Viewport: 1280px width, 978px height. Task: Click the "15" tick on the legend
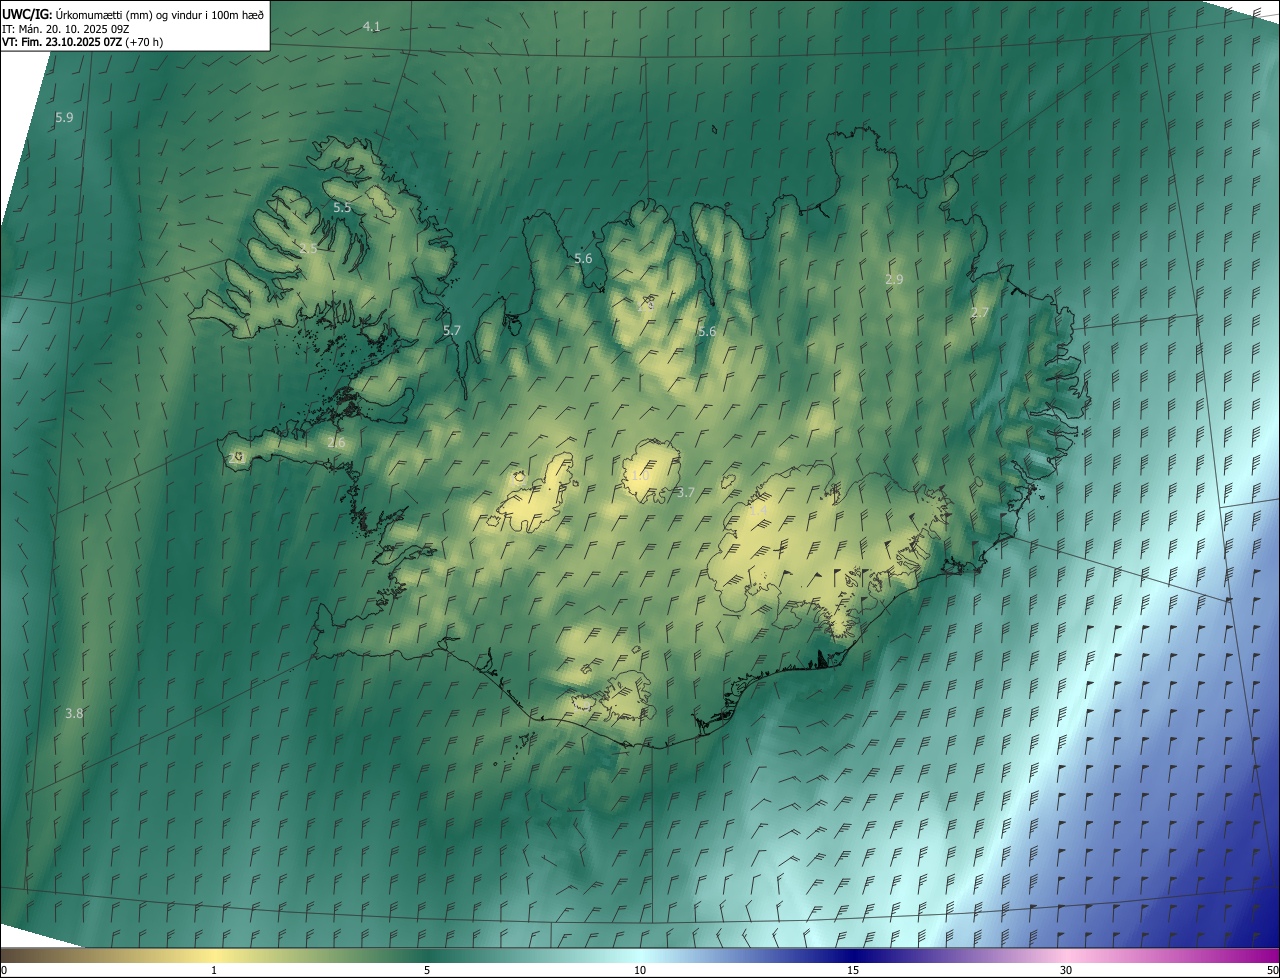pyautogui.click(x=853, y=970)
